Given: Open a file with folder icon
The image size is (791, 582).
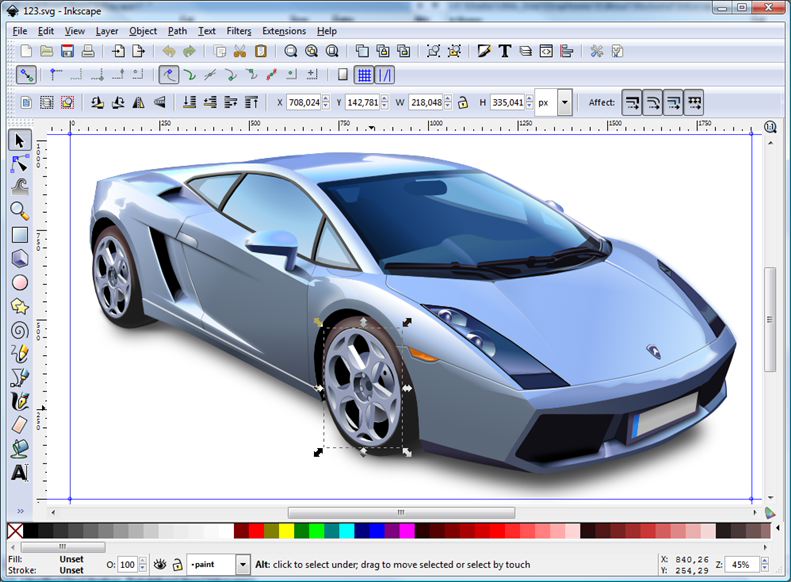Looking at the screenshot, I should pos(46,51).
